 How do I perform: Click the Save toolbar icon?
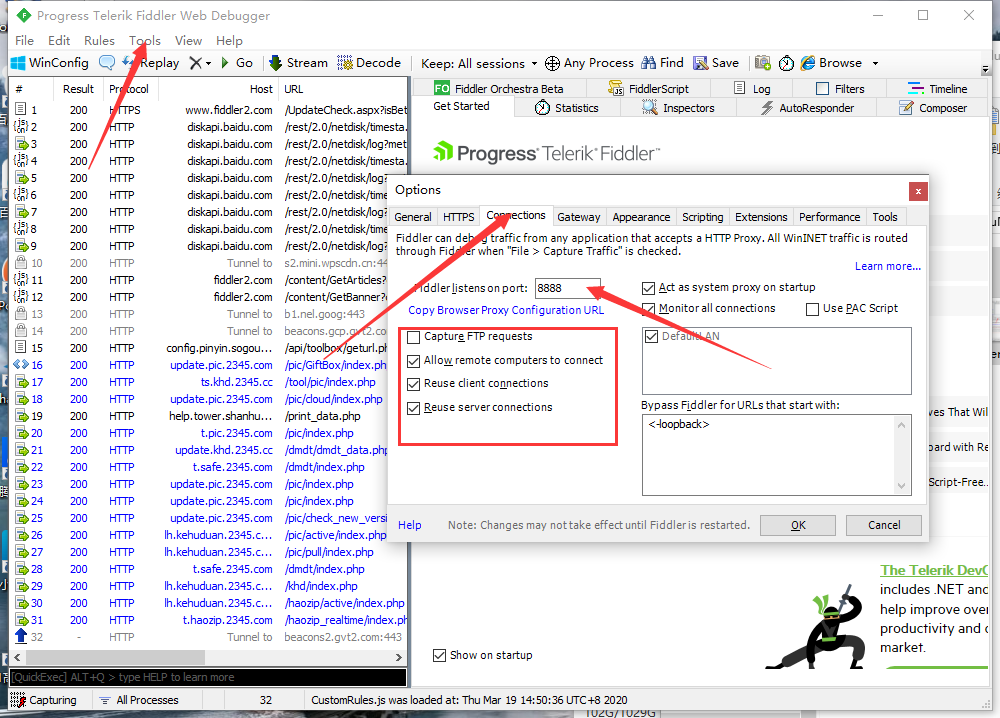tap(700, 62)
